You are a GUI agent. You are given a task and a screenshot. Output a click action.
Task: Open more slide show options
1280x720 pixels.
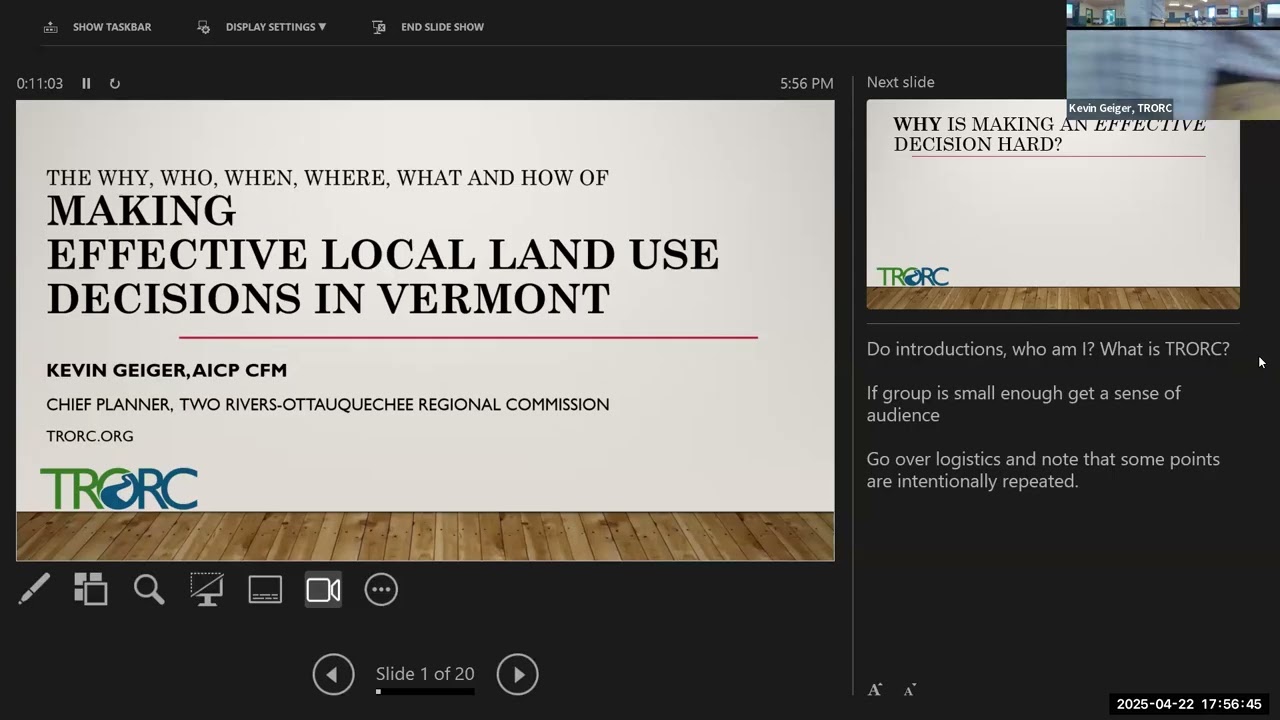[x=381, y=590]
